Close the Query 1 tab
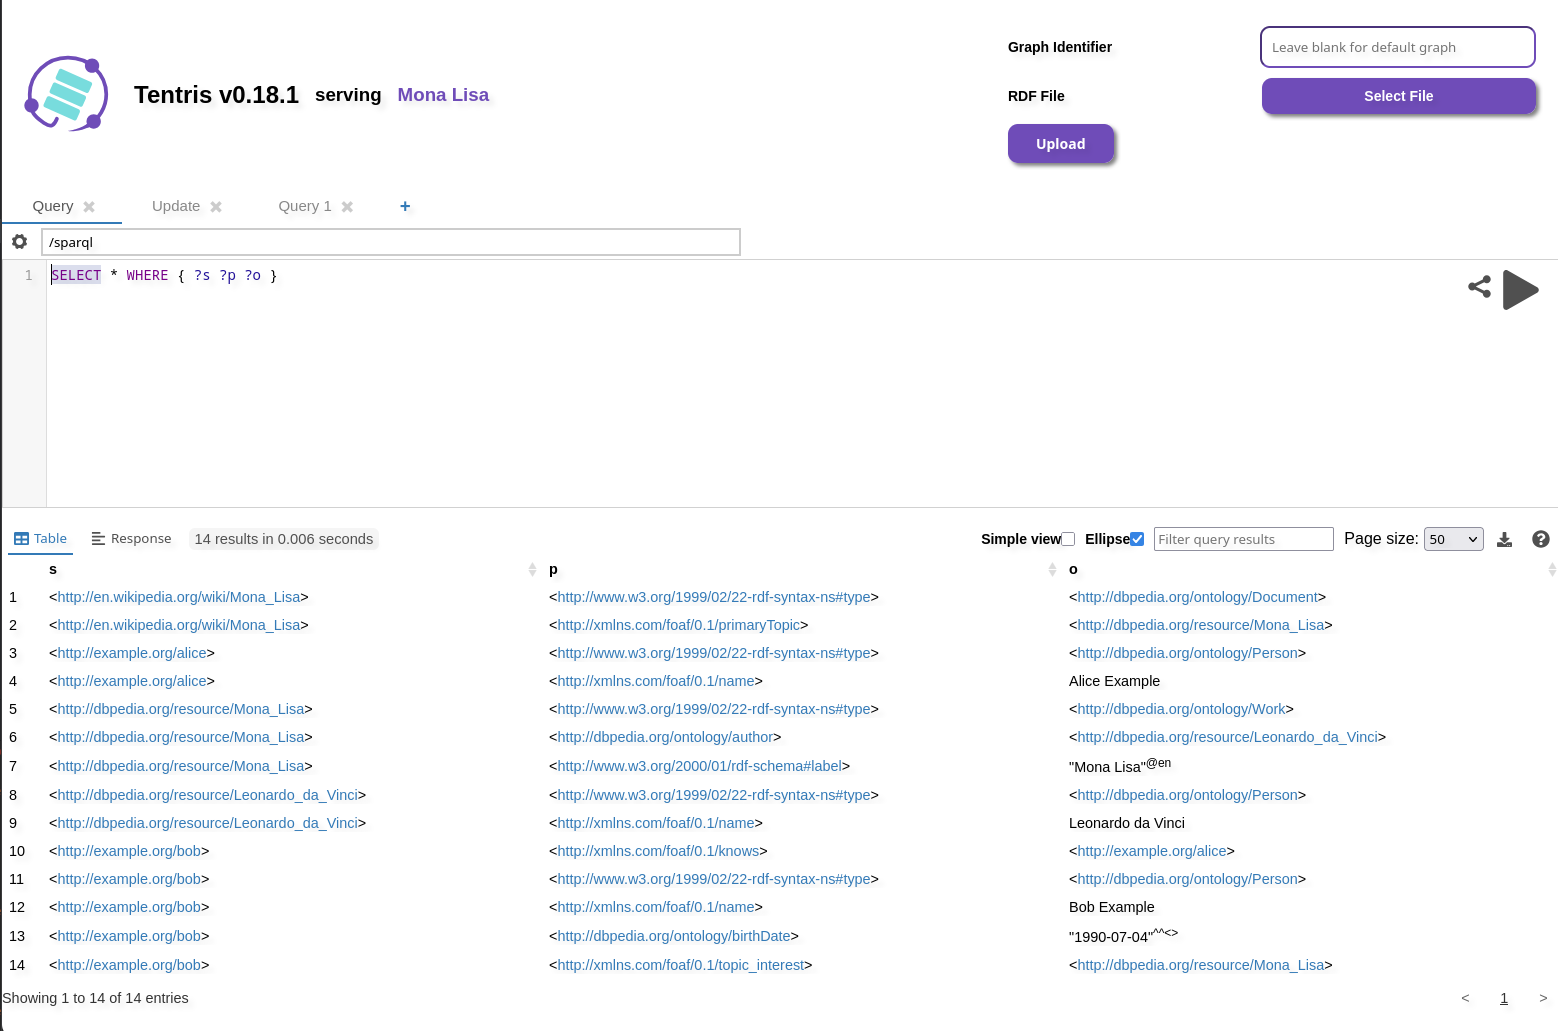Image resolution: width=1558 pixels, height=1031 pixels. pos(347,206)
